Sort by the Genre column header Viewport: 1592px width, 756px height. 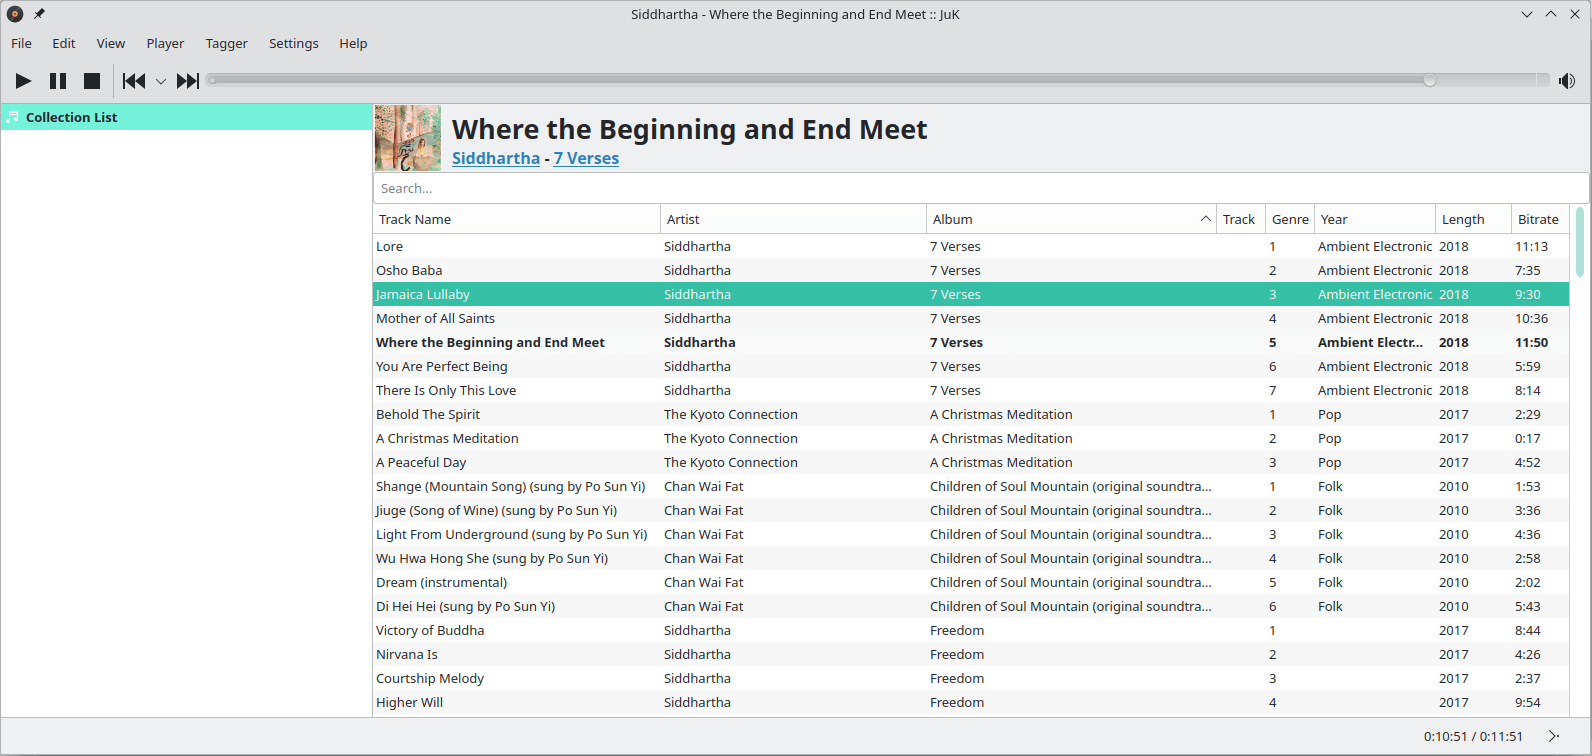(x=1290, y=219)
